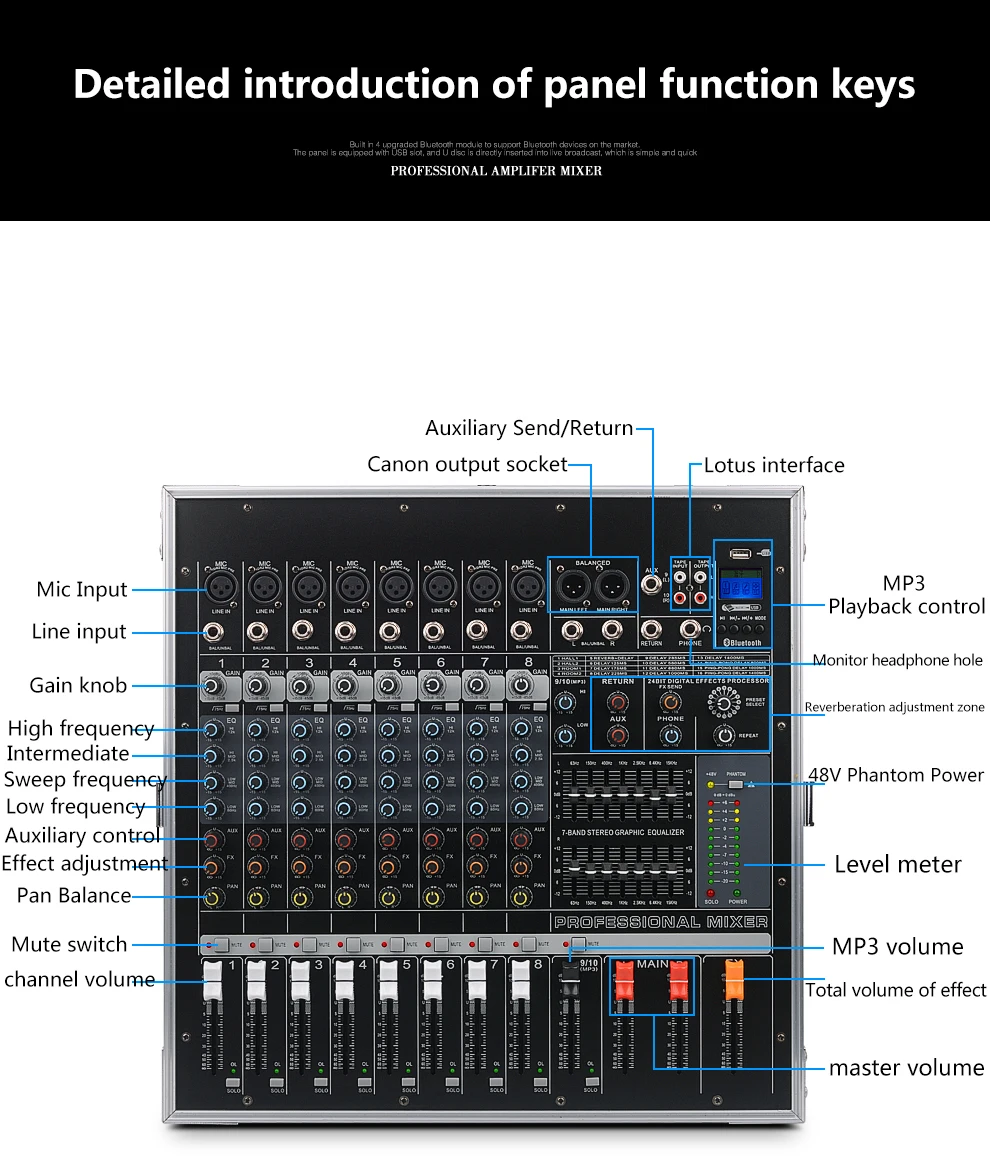Click the channel 8 MIC XLR input socket
Viewport: 990px width, 1166px height.
click(528, 587)
